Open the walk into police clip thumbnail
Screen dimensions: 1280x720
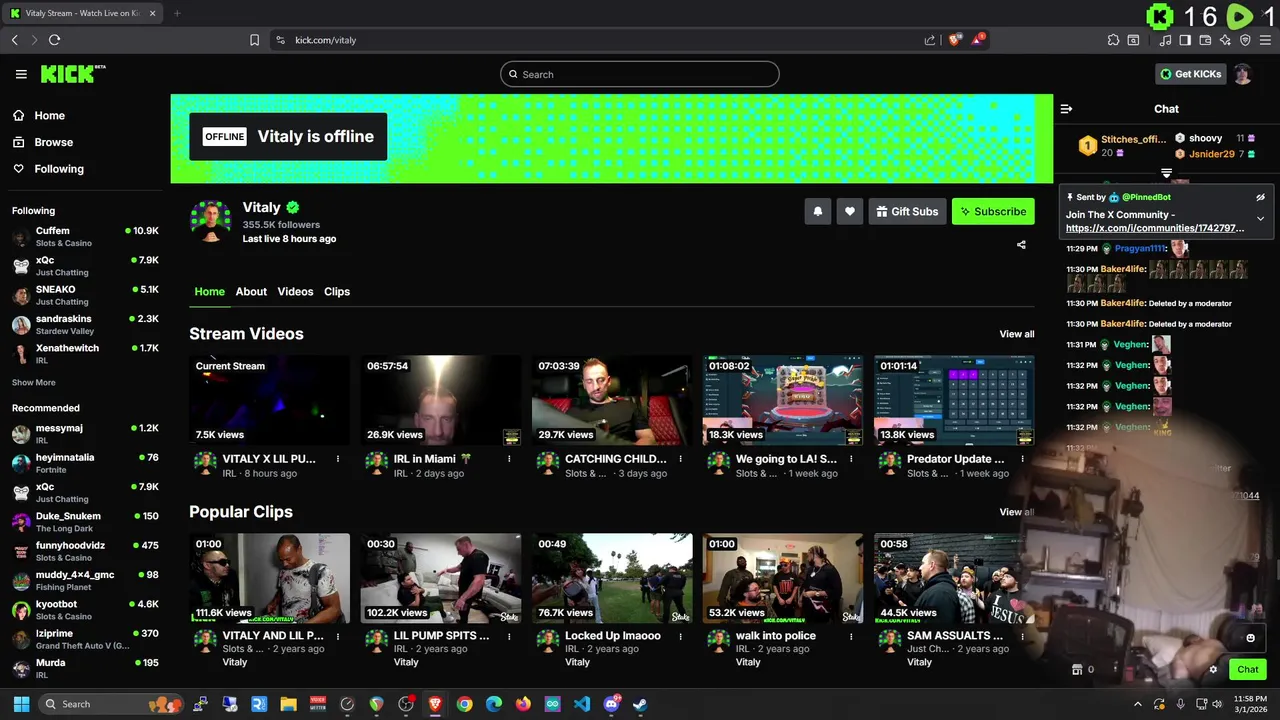[x=783, y=578]
